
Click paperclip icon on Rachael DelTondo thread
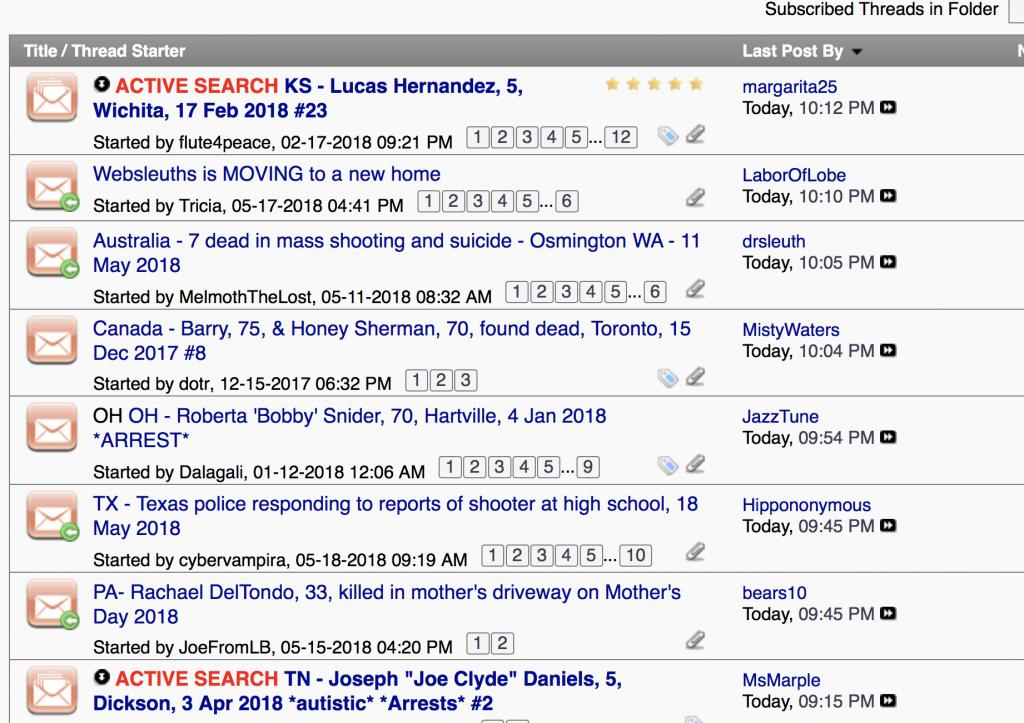click(695, 640)
